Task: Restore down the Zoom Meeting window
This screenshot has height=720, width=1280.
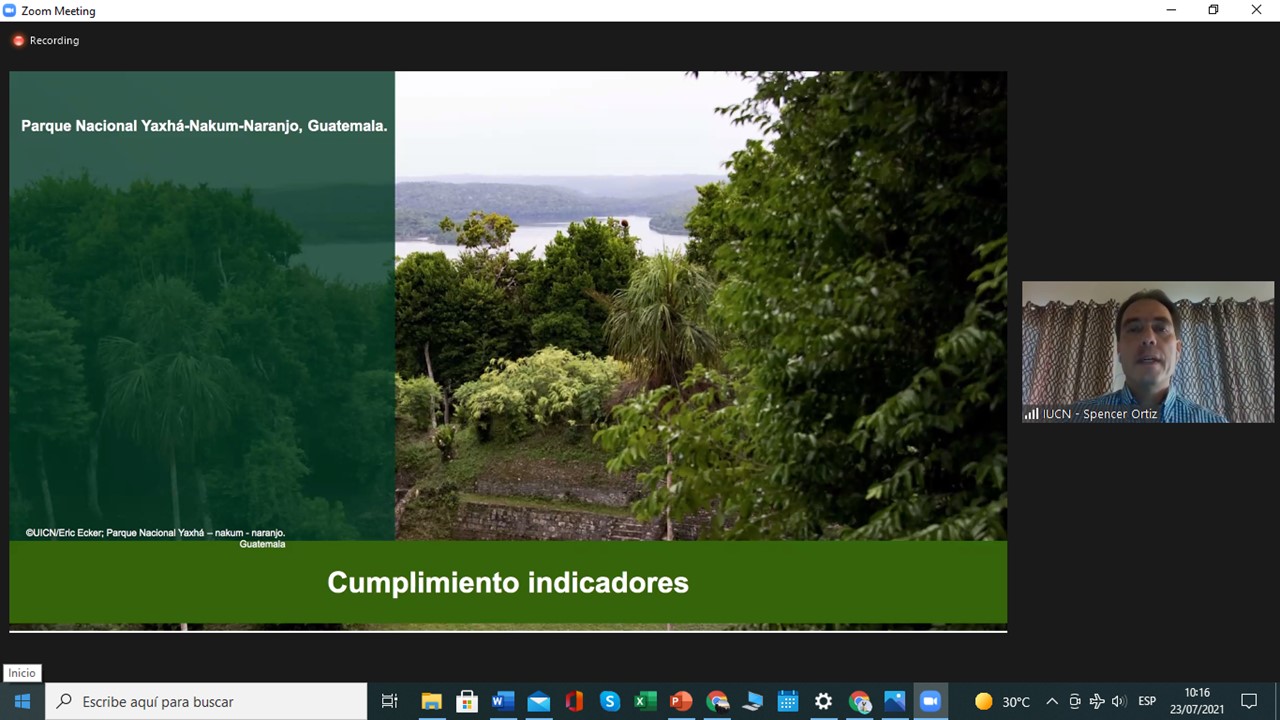Action: [x=1213, y=10]
